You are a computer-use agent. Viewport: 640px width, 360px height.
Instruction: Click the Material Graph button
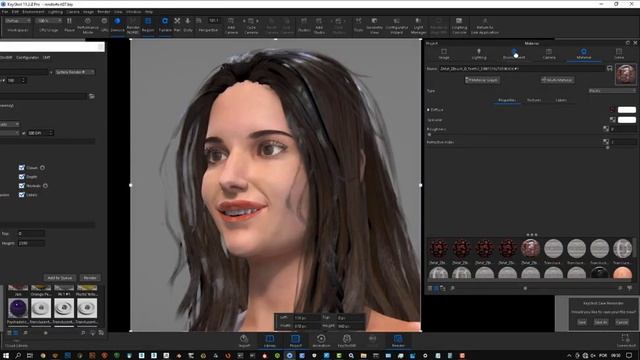click(x=482, y=80)
